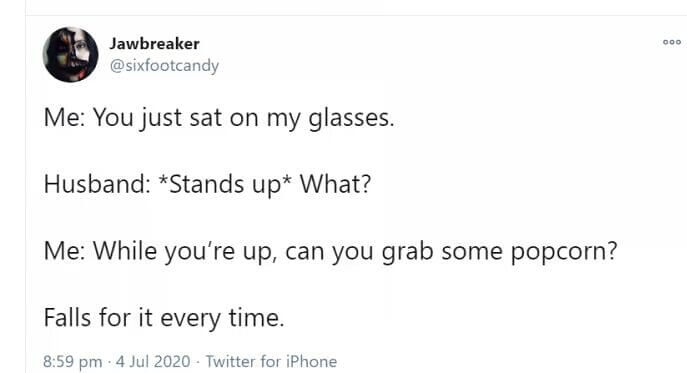This screenshot has width=687, height=373.
Task: Select the word 'glasses.' in the first line
Action: (351, 119)
